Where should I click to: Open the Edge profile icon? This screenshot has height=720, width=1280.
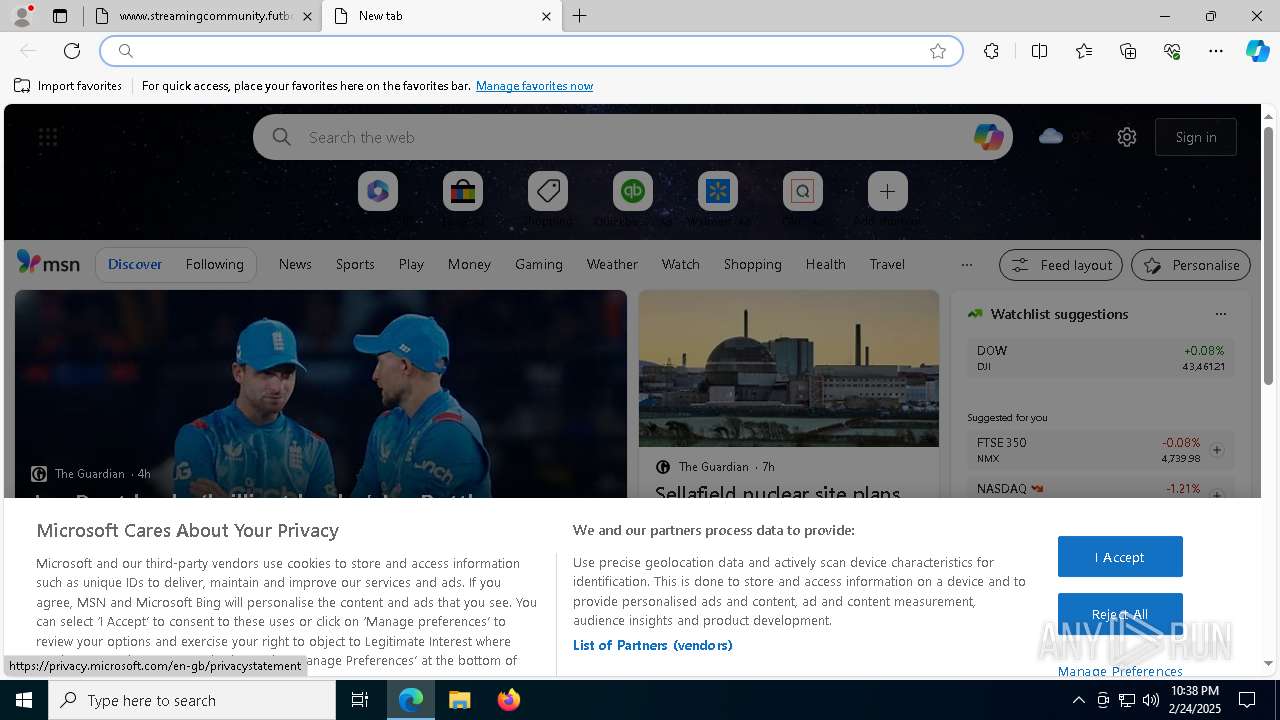(21, 16)
